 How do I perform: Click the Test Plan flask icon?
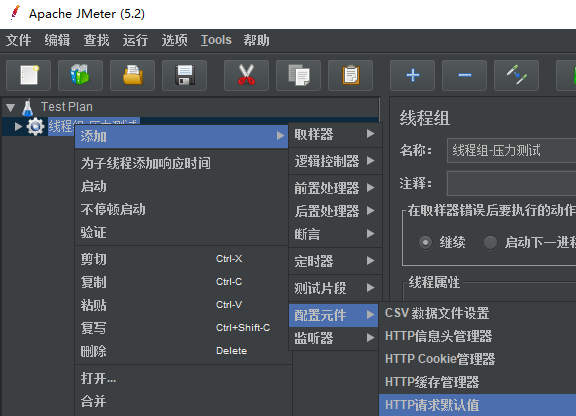coord(28,107)
